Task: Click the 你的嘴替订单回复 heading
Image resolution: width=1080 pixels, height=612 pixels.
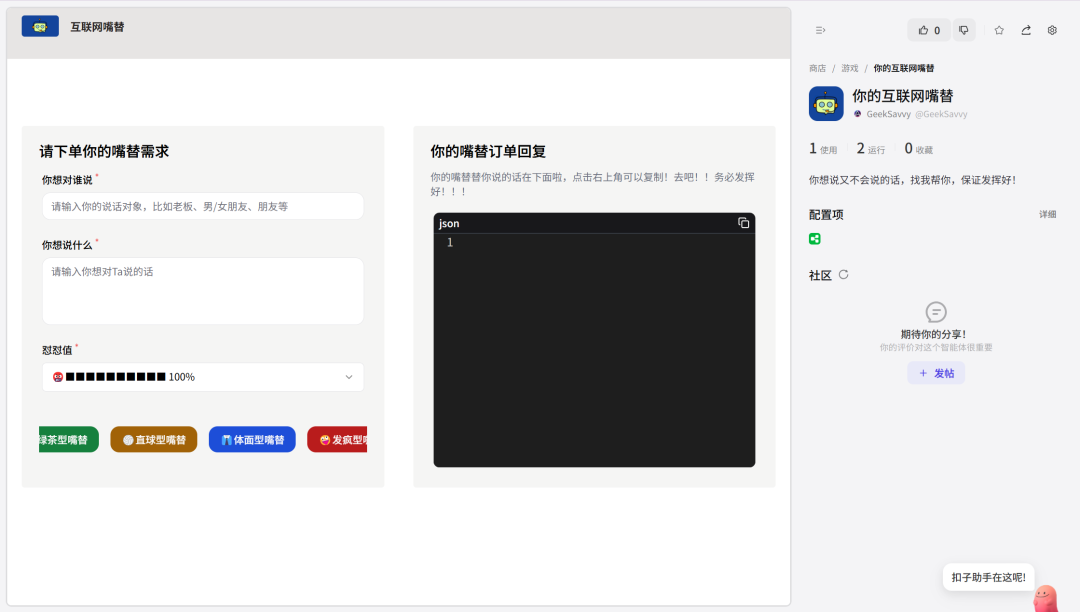Action: (488, 151)
